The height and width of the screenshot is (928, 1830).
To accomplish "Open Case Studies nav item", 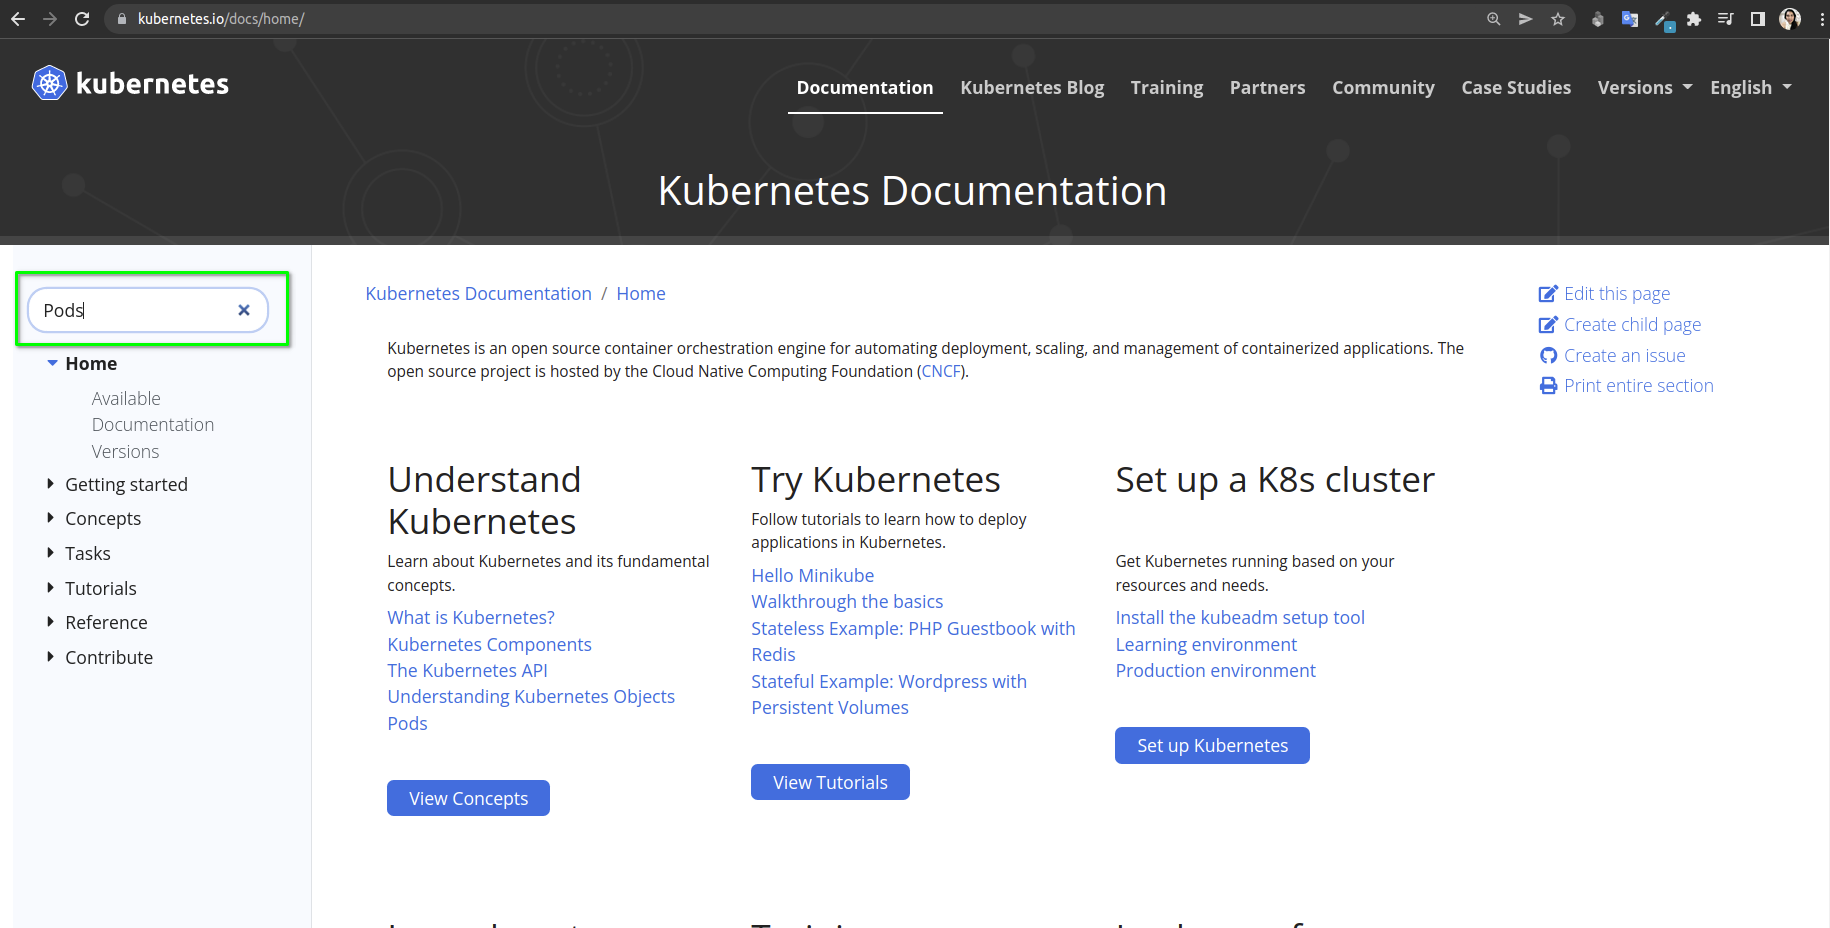I will coord(1516,87).
